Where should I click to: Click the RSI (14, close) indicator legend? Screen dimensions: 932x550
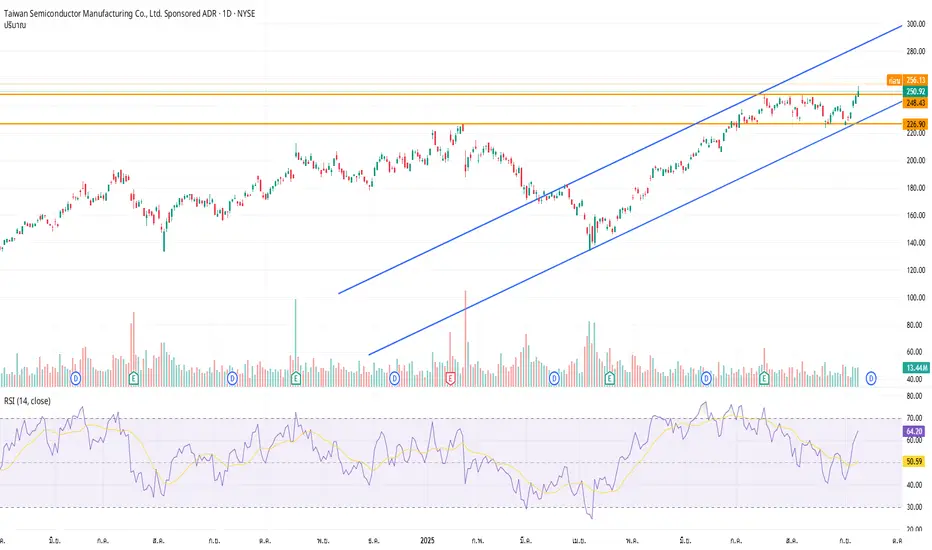tap(27, 401)
